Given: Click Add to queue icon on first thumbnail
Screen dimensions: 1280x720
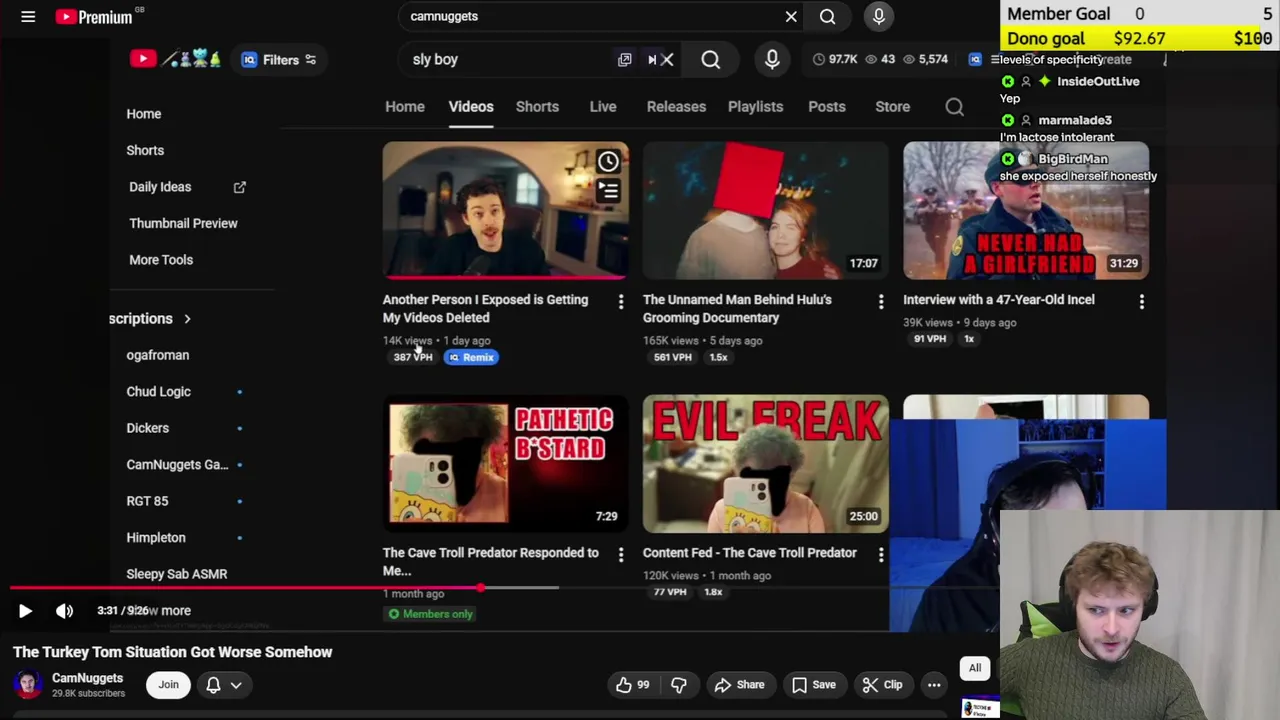Looking at the screenshot, I should pos(608,190).
